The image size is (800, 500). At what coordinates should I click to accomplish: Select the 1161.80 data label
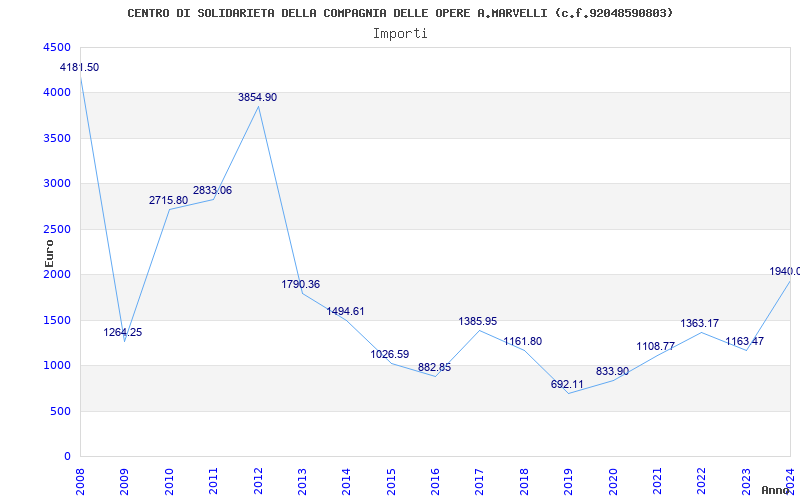[522, 341]
